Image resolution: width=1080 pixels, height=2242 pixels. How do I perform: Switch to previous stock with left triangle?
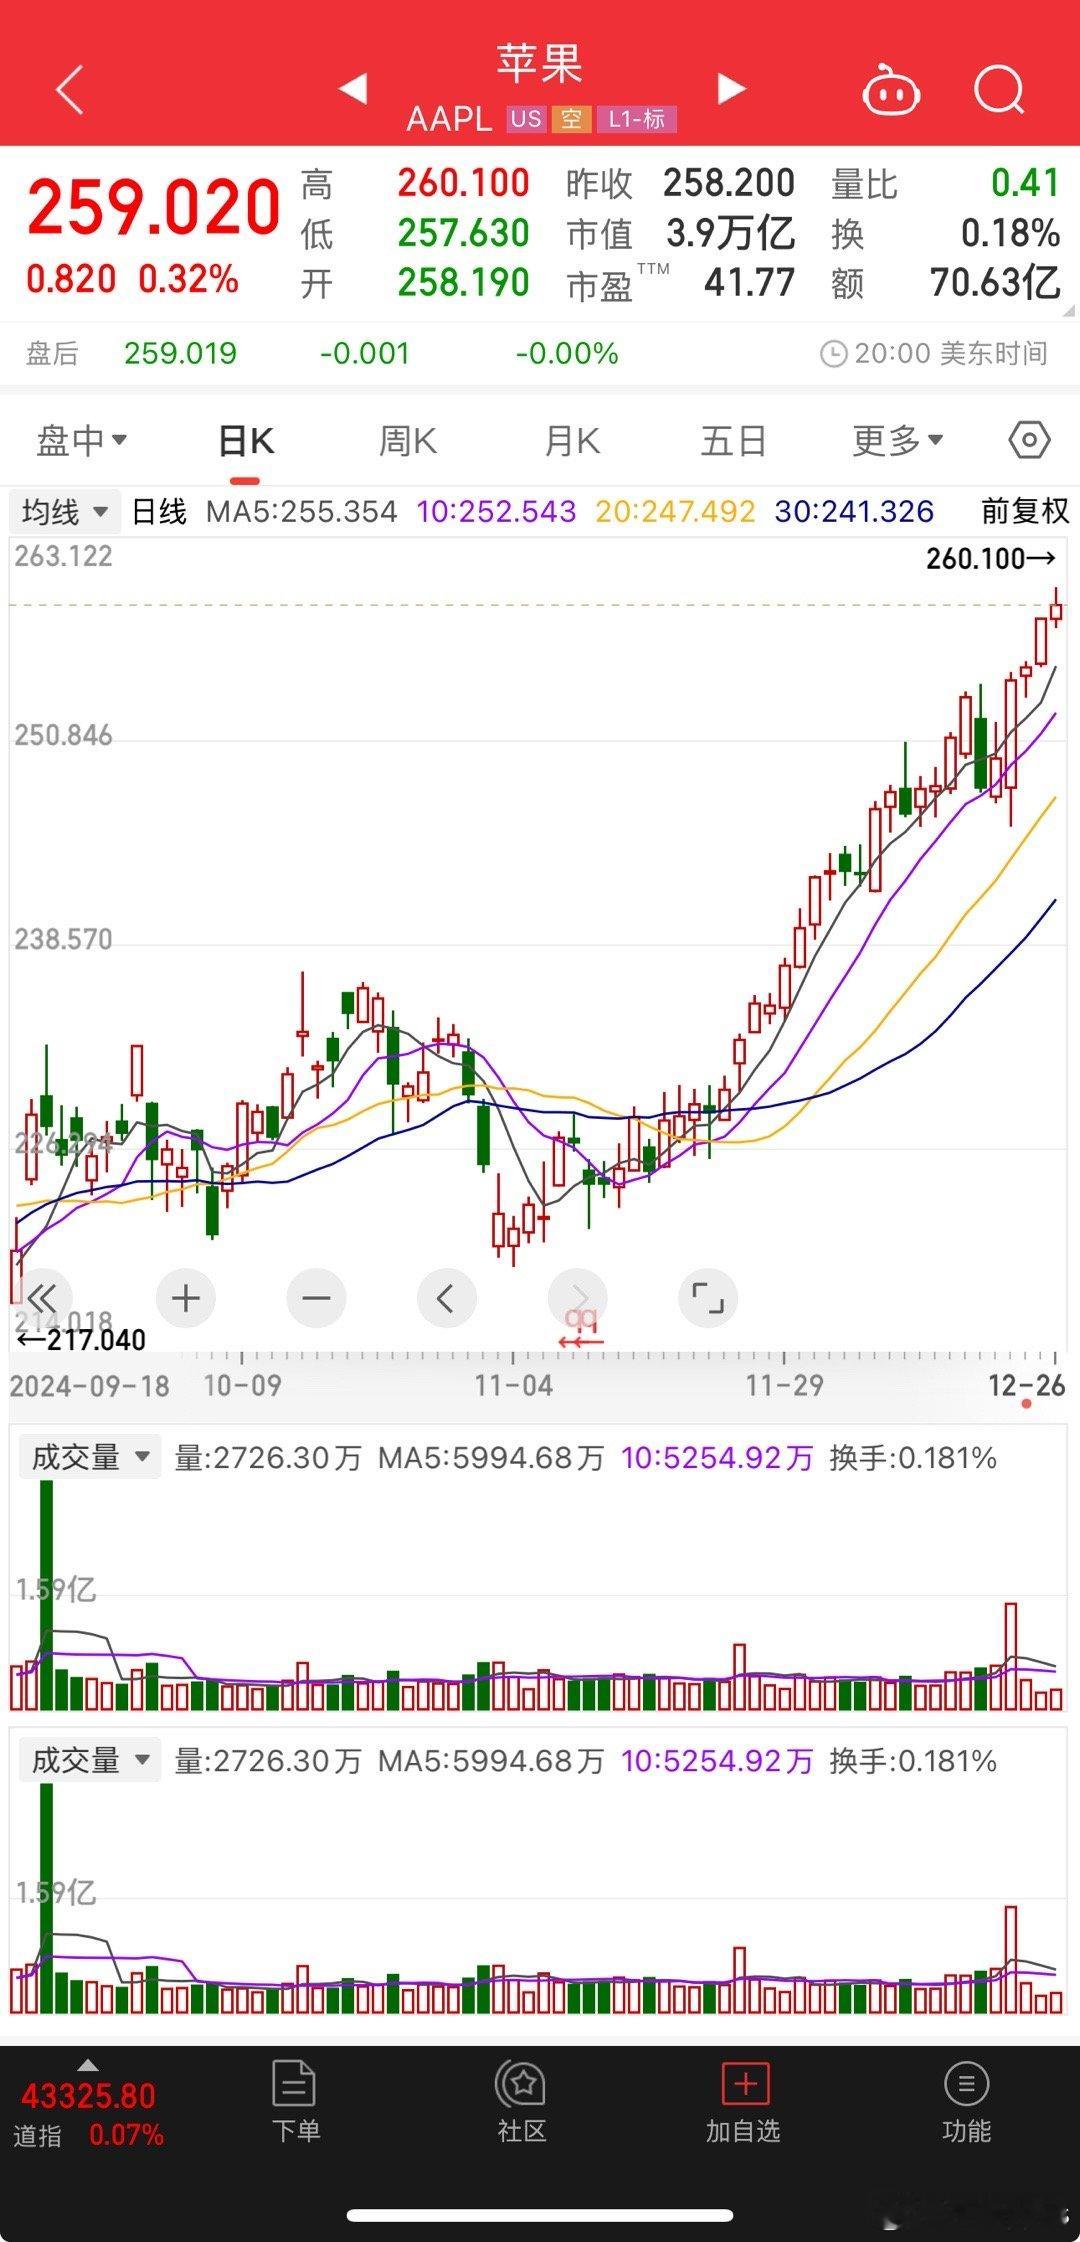click(353, 89)
